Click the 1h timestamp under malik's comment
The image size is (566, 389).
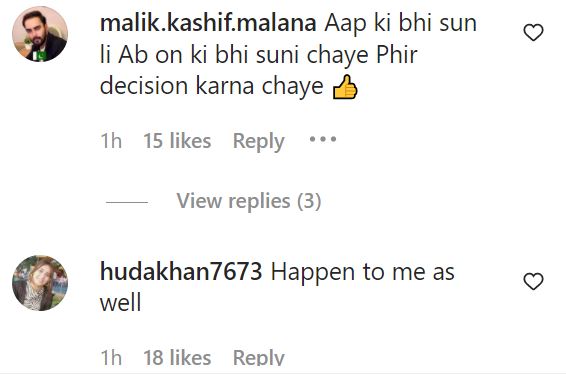(111, 140)
